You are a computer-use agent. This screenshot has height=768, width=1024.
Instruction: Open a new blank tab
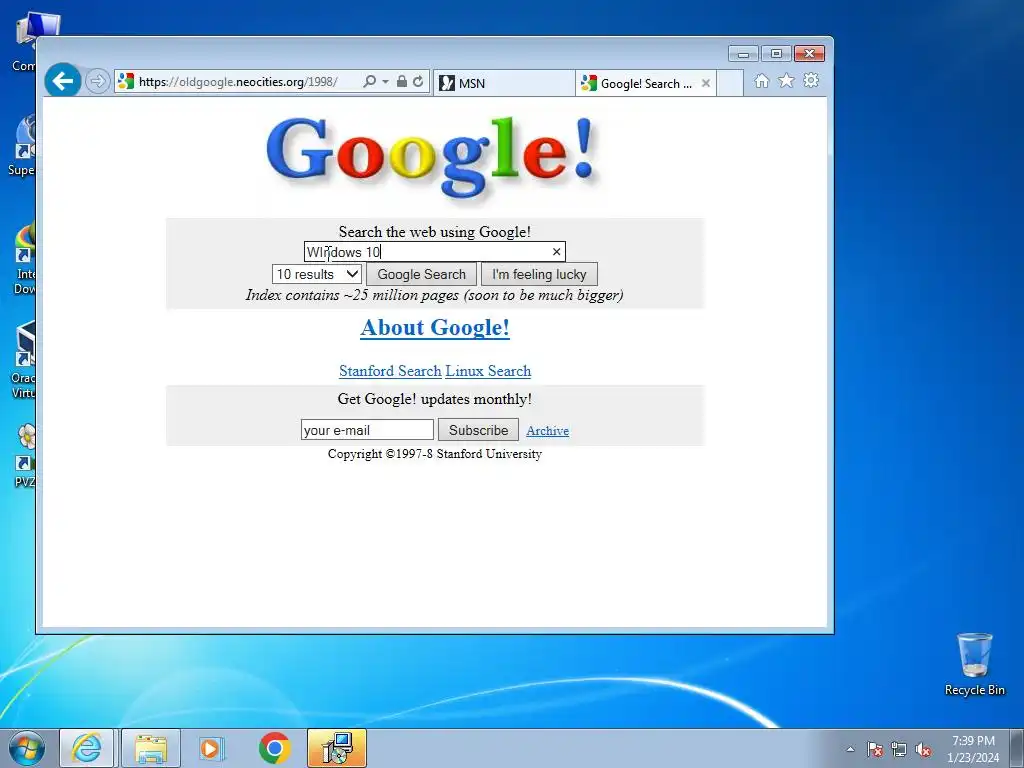point(730,84)
